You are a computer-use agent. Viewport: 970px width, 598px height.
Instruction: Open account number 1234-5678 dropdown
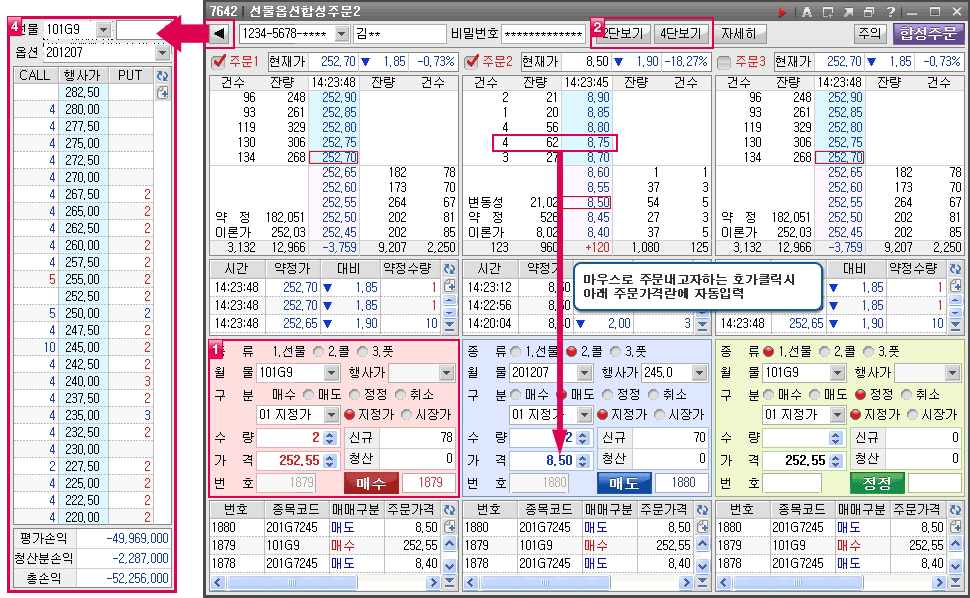coord(341,33)
